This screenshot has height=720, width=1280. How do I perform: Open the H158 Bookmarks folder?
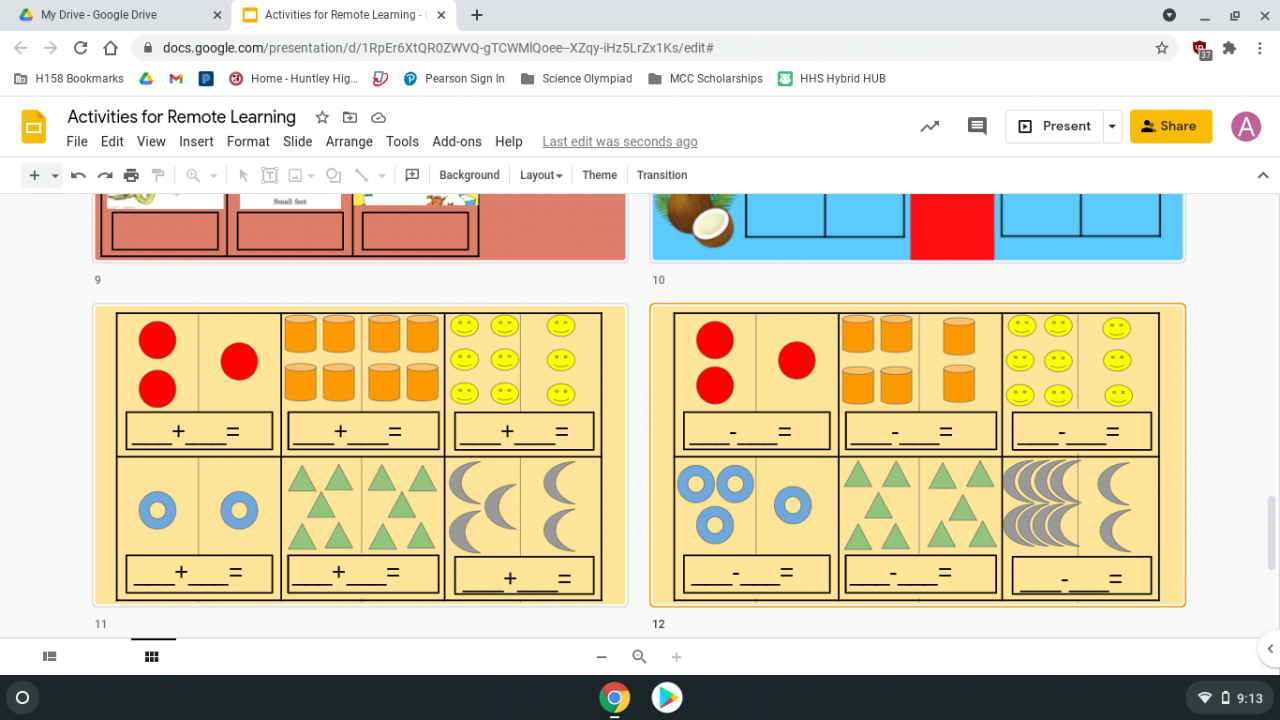(x=69, y=78)
